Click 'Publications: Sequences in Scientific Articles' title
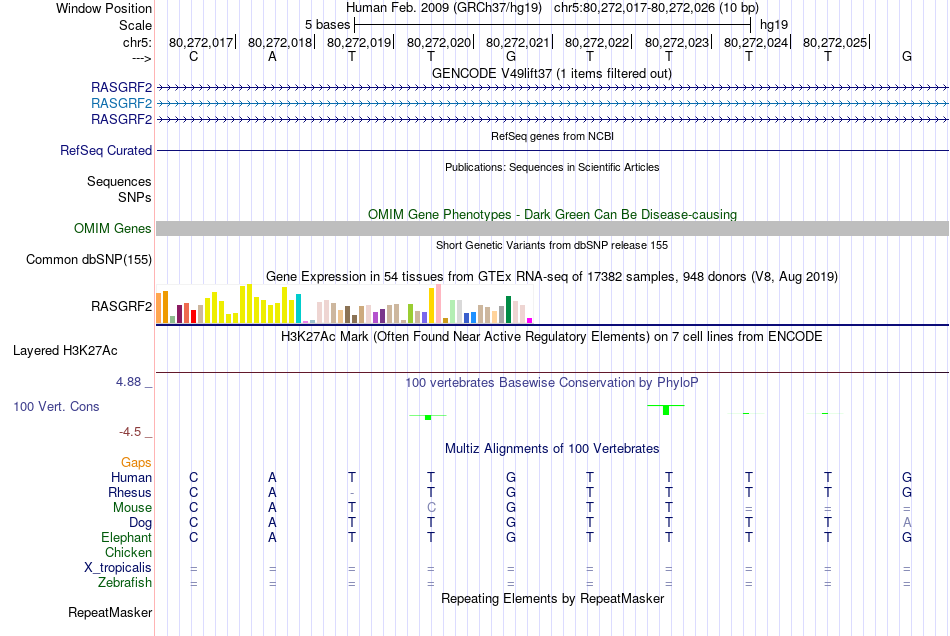This screenshot has height=636, width=950. (x=552, y=167)
